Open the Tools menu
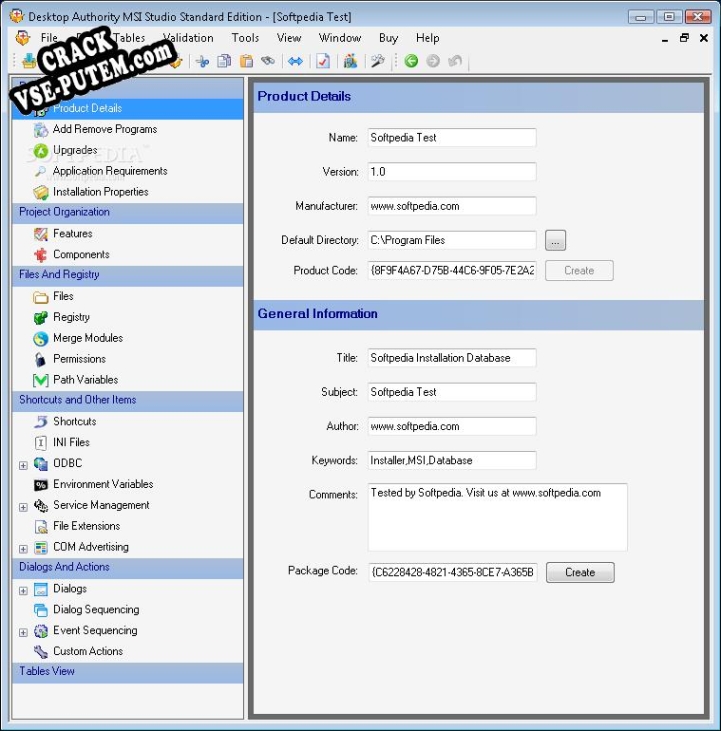 245,38
